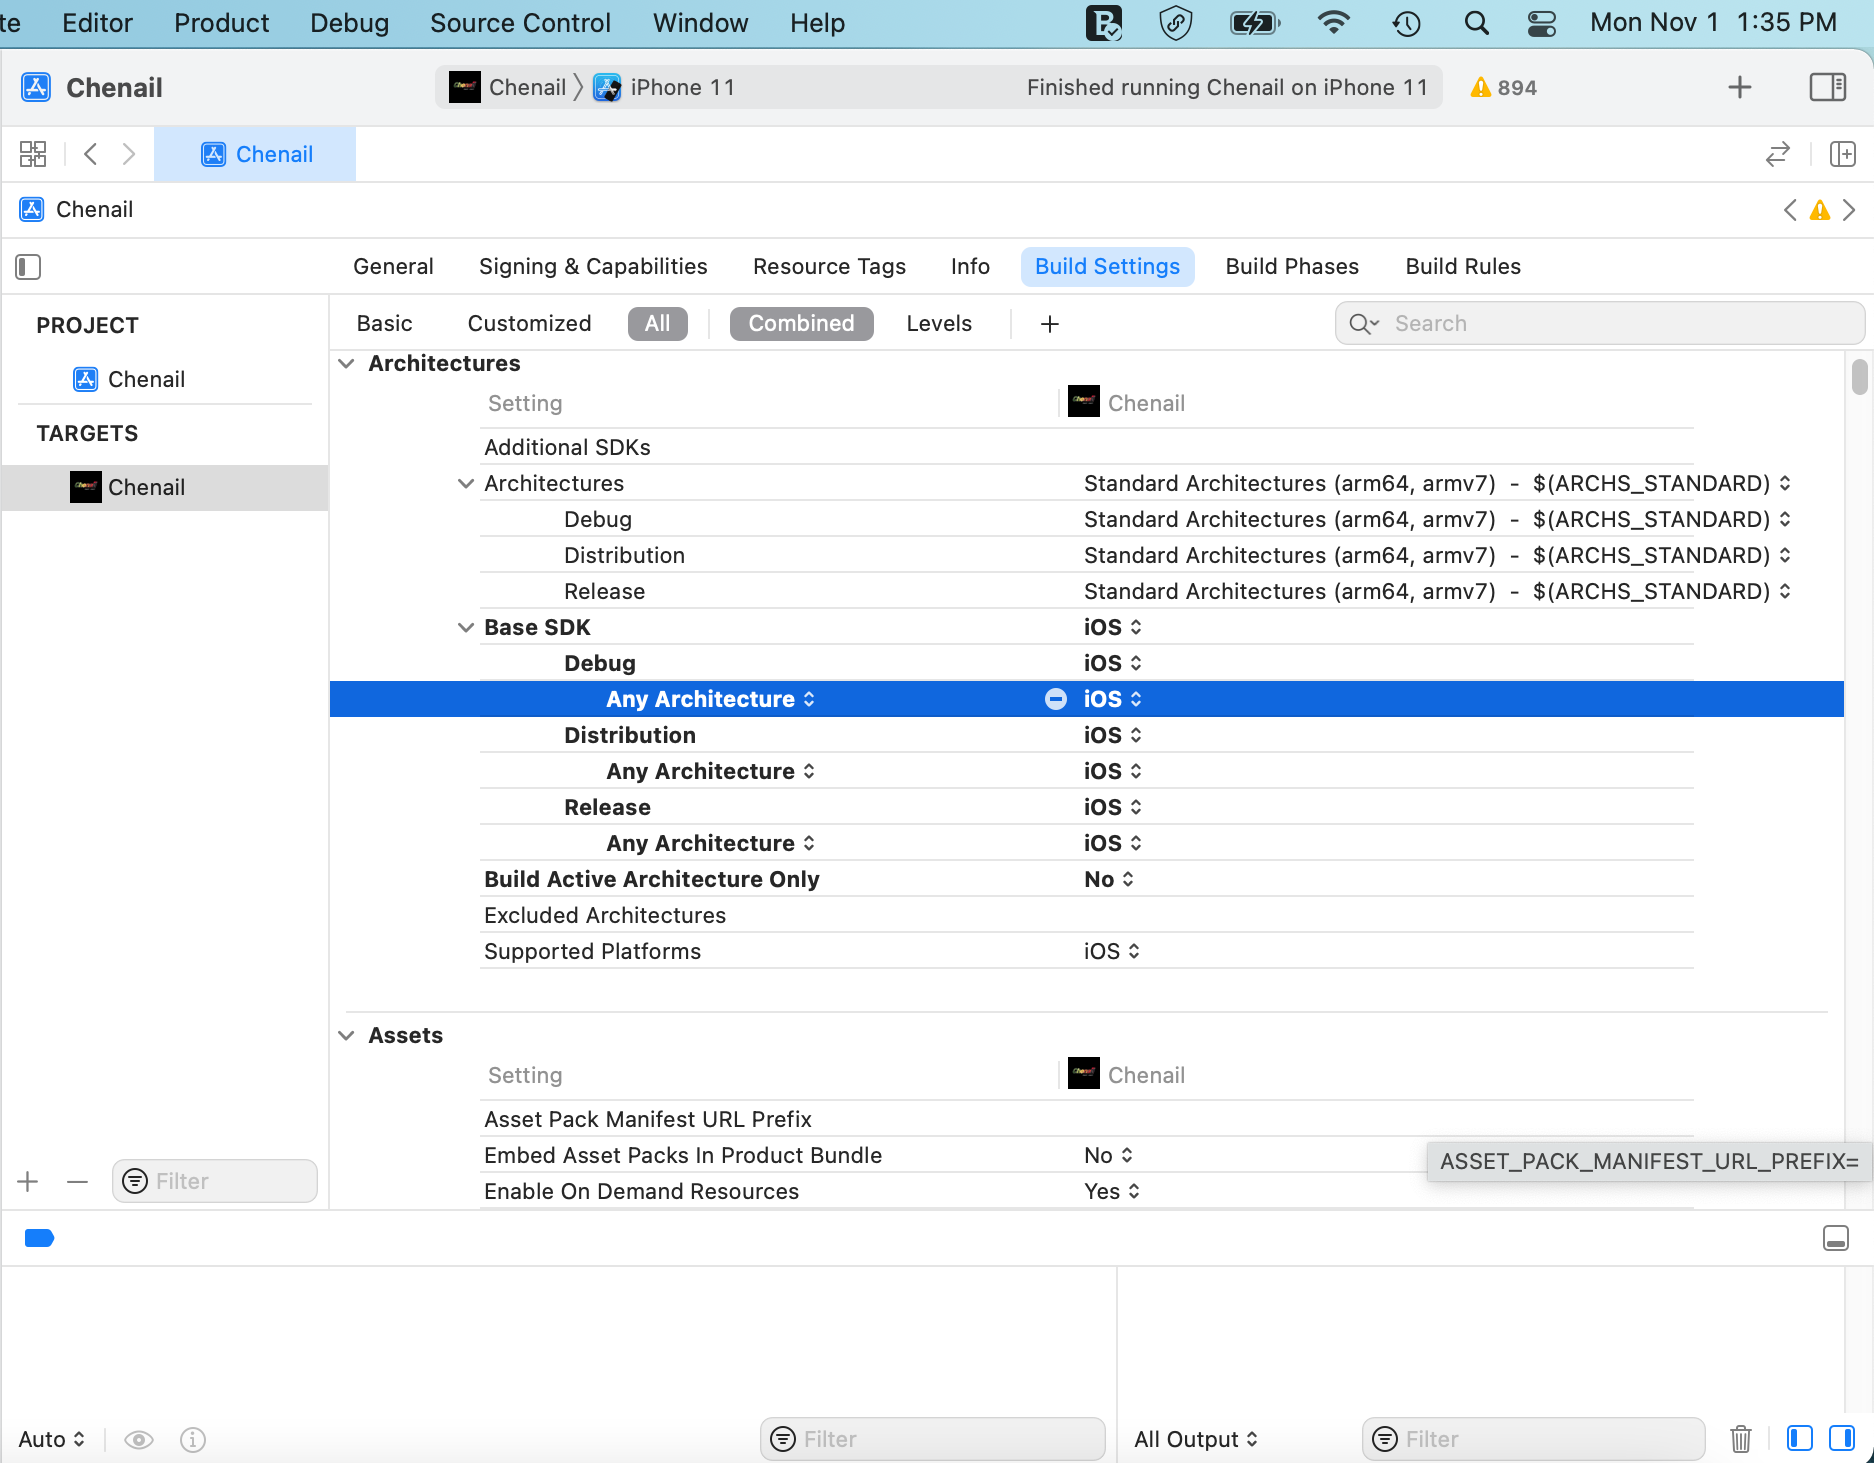Open the Info tab

(x=970, y=266)
